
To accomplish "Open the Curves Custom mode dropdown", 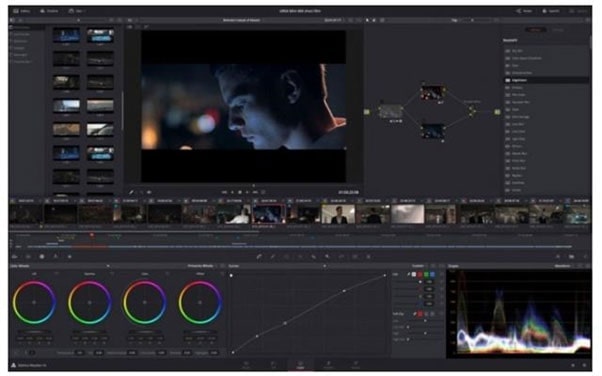I will pos(420,266).
